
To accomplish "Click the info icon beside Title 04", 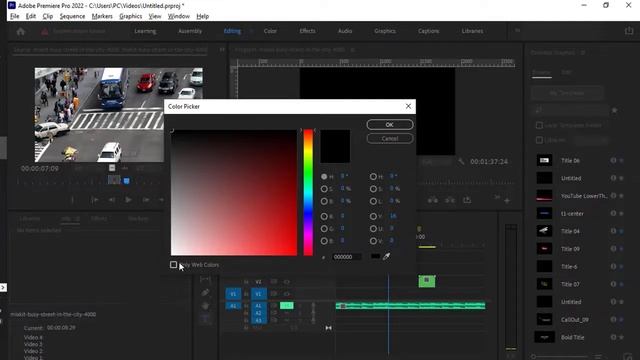I will 613,231.
